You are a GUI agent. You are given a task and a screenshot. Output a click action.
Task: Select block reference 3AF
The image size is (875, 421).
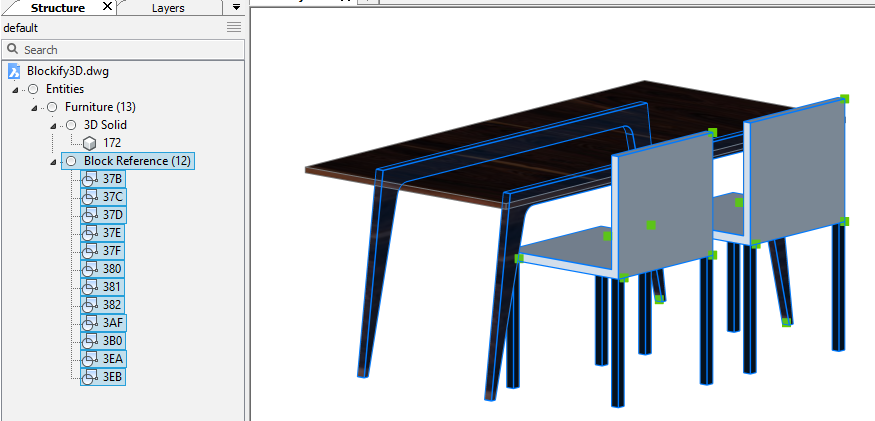coord(112,323)
